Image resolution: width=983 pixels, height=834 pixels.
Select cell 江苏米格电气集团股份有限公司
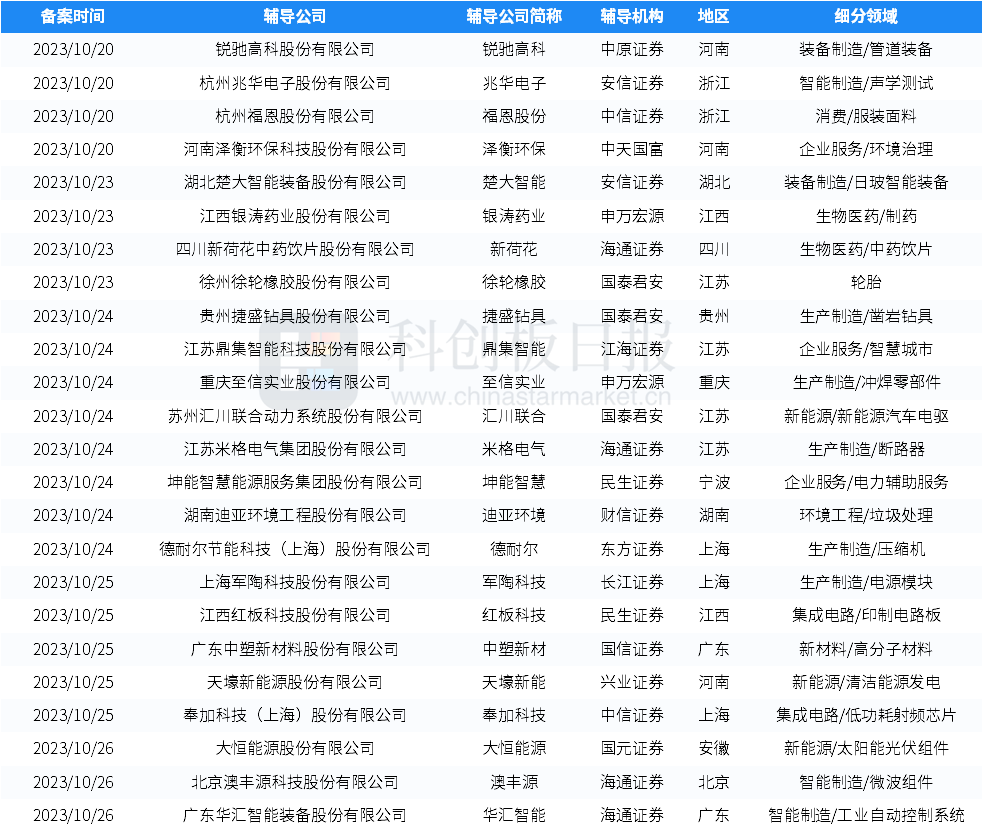pyautogui.click(x=295, y=450)
